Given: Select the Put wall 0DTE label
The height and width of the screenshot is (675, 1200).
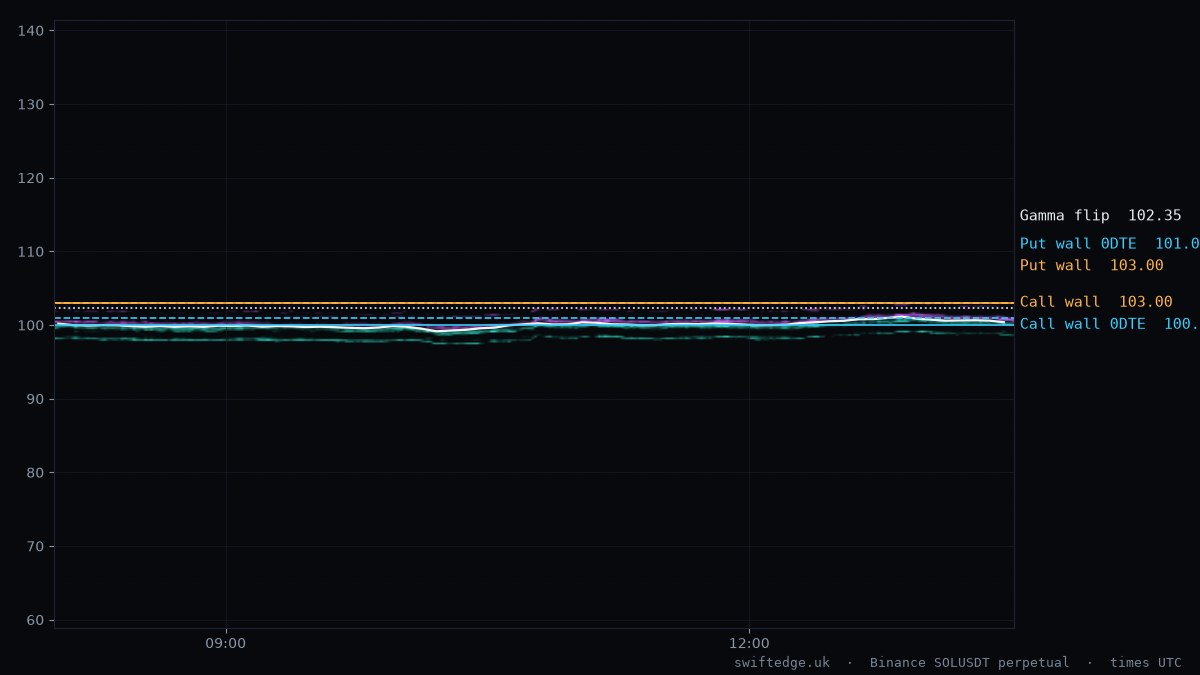Looking at the screenshot, I should point(1109,244).
